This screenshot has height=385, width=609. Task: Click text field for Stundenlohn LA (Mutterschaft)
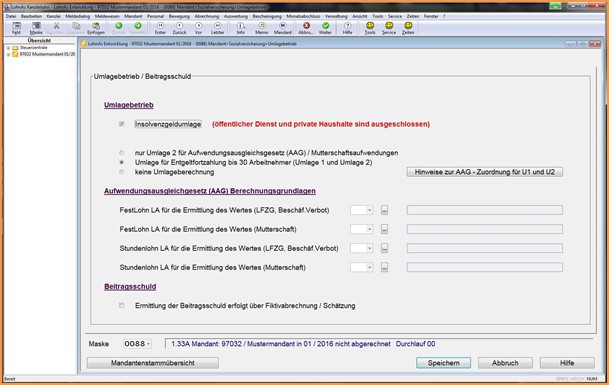click(485, 267)
